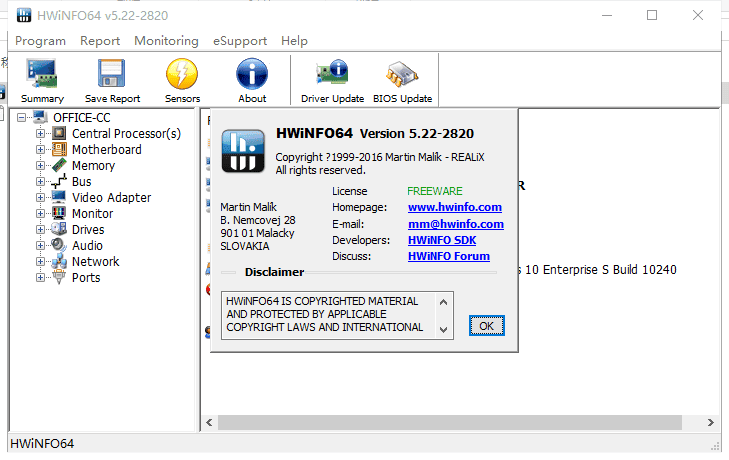Click the About info icon
The height and width of the screenshot is (460, 729).
[x=252, y=75]
